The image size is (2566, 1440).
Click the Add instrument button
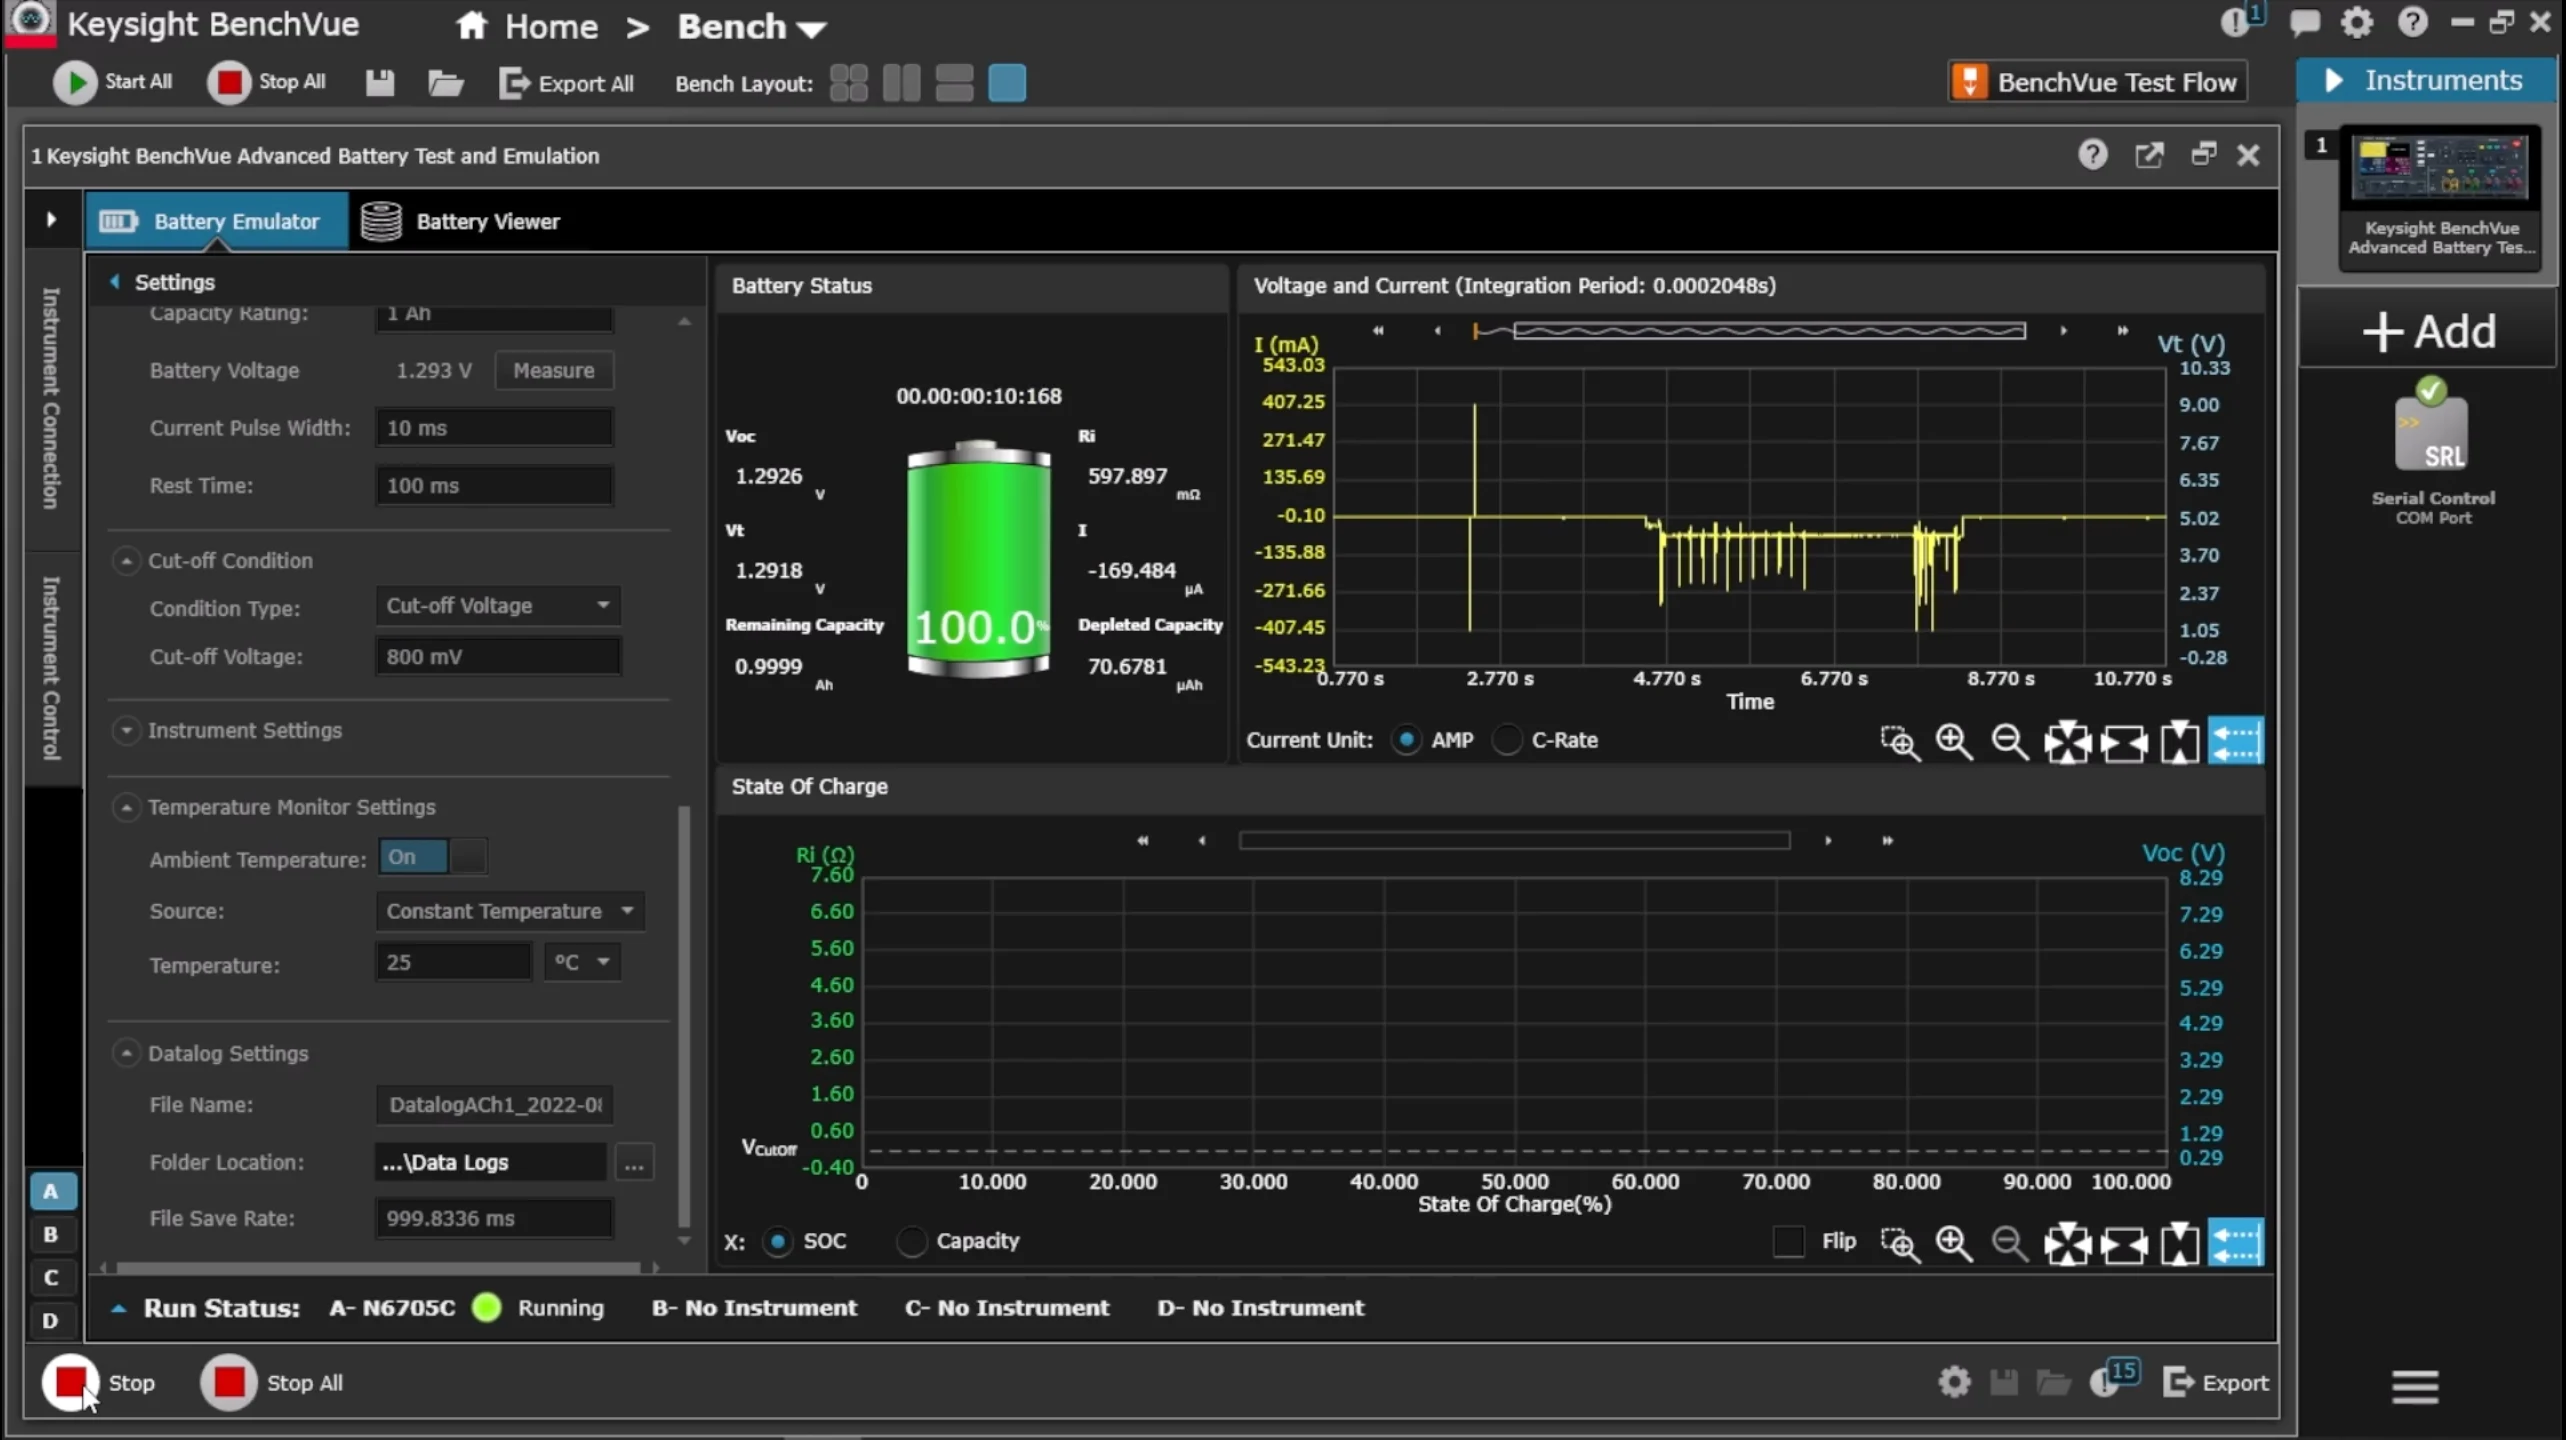pyautogui.click(x=2429, y=332)
